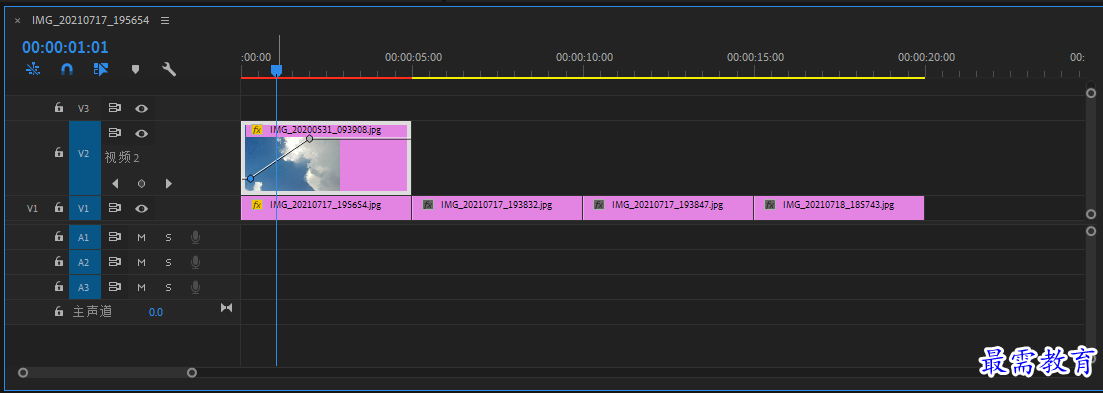Click the fx badge on IMG_20210717_193832.jpg
The height and width of the screenshot is (393, 1103).
[x=428, y=205]
